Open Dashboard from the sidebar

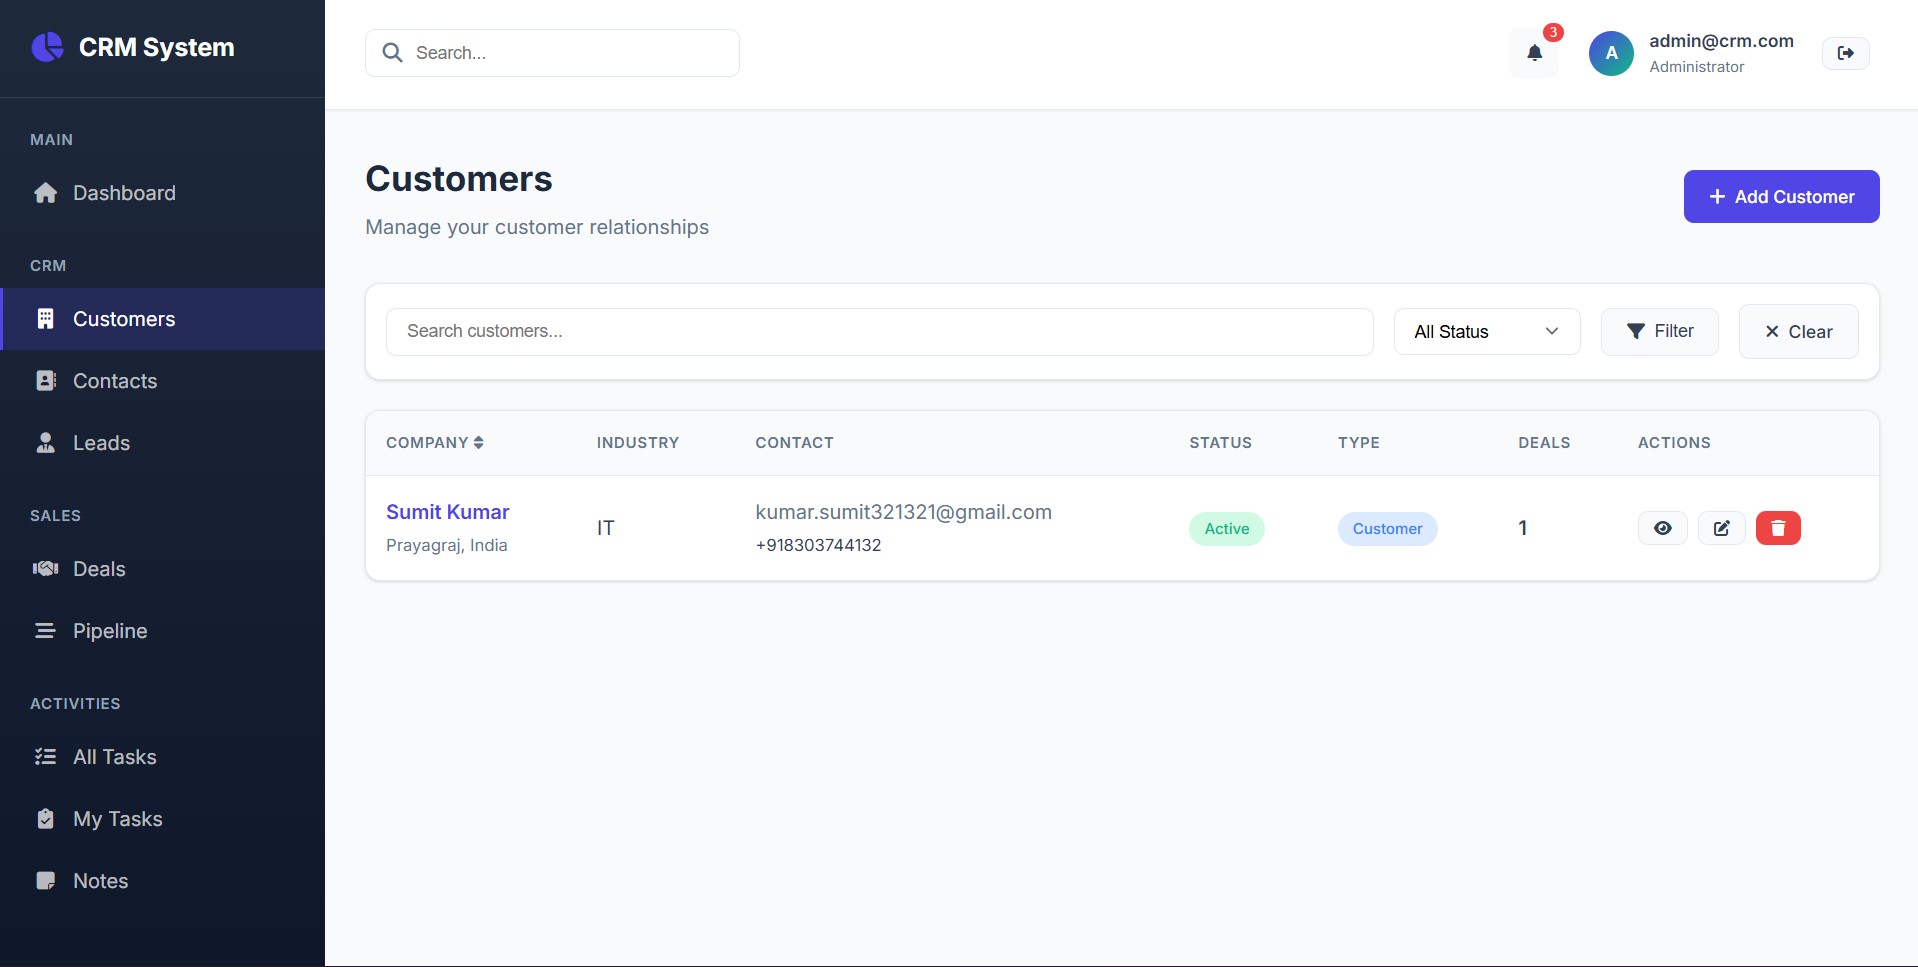coord(124,193)
